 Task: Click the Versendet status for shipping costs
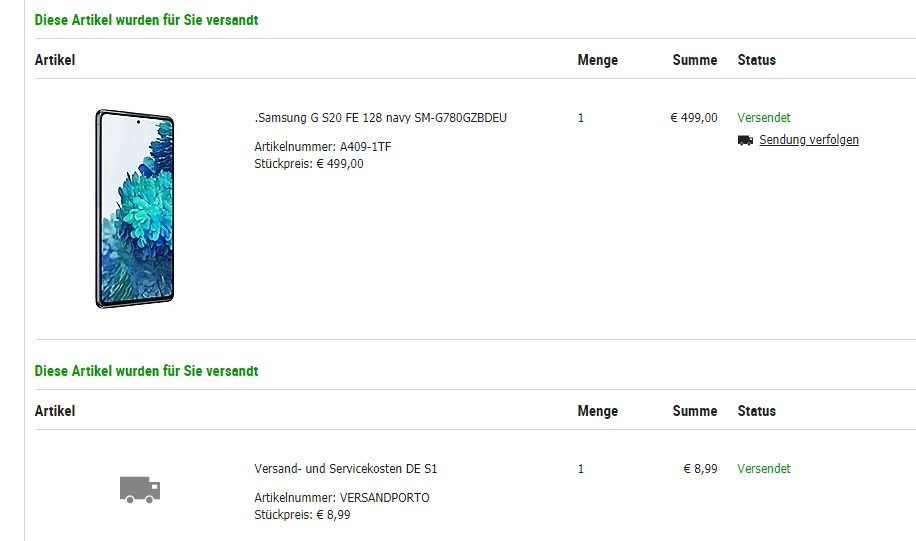point(764,469)
